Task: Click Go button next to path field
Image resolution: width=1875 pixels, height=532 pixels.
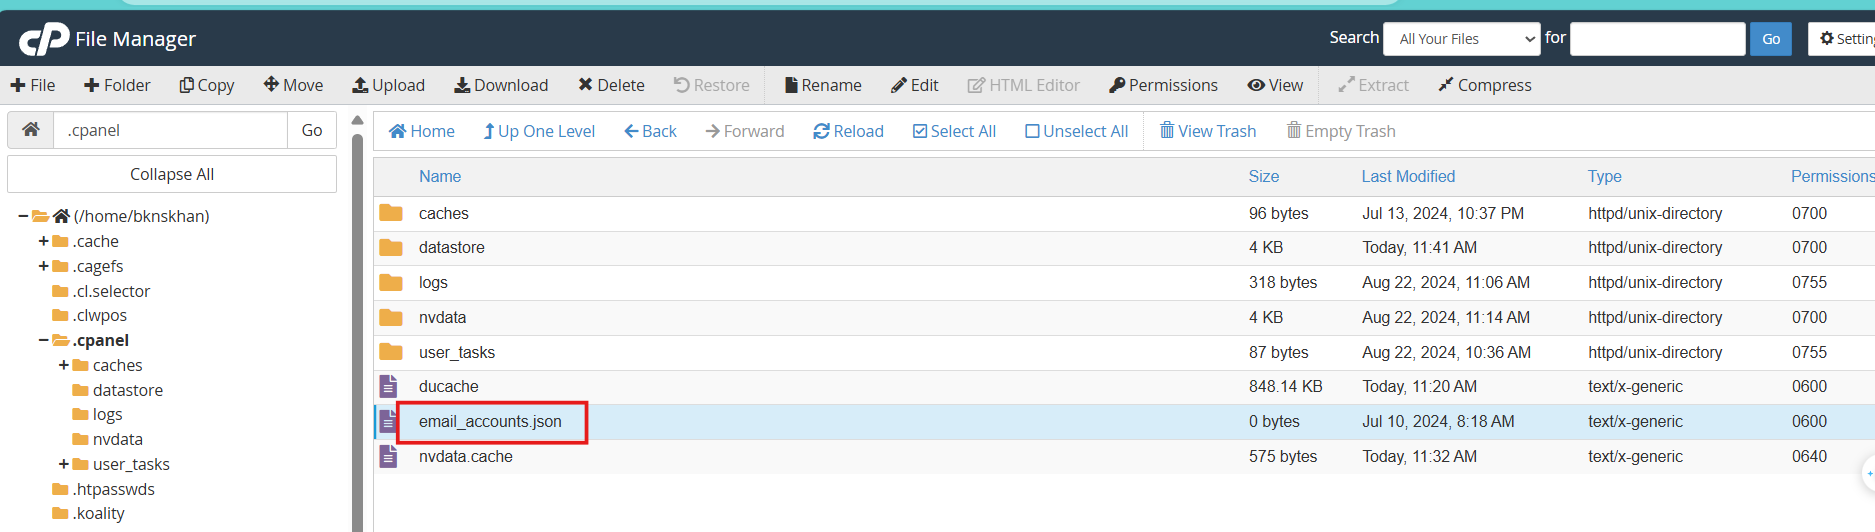Action: 312,130
